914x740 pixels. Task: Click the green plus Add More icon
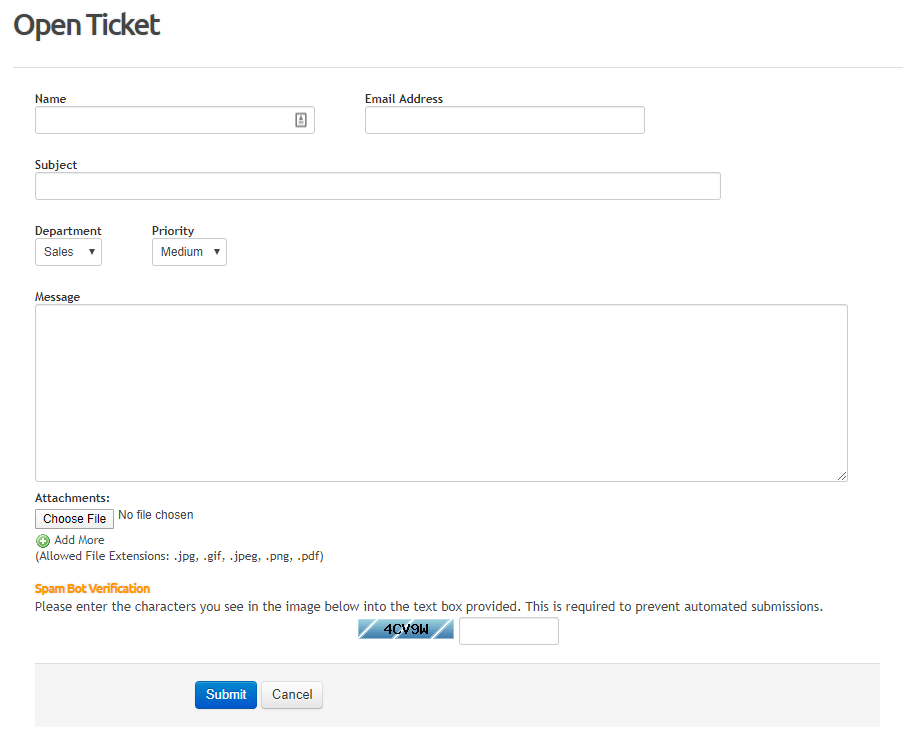[x=43, y=541]
